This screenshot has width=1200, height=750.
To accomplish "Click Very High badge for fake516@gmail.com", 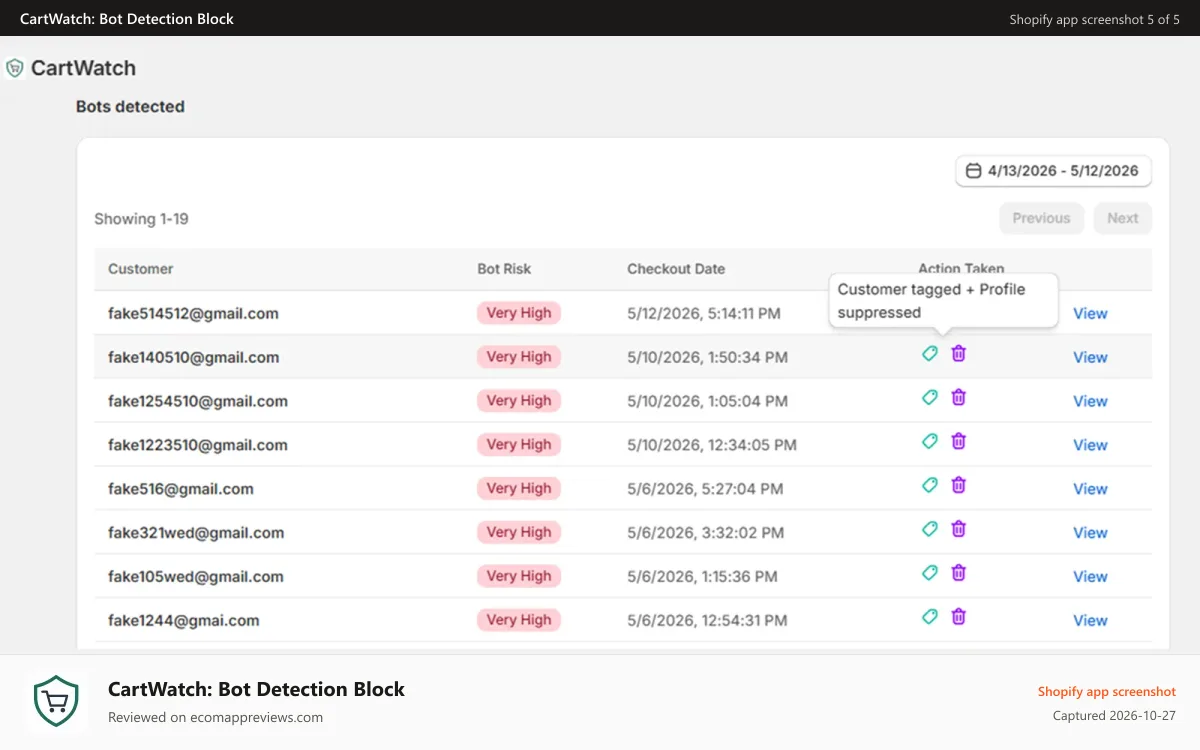I will 519,489.
